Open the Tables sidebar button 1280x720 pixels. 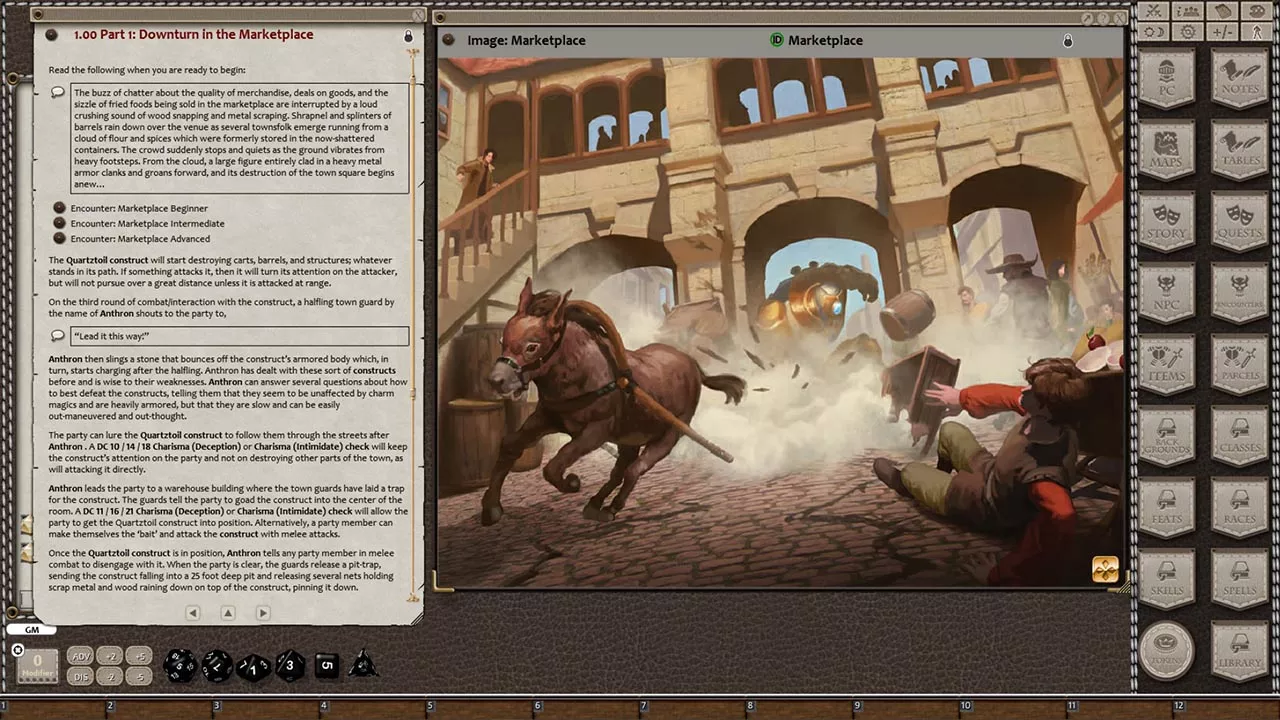point(1240,150)
